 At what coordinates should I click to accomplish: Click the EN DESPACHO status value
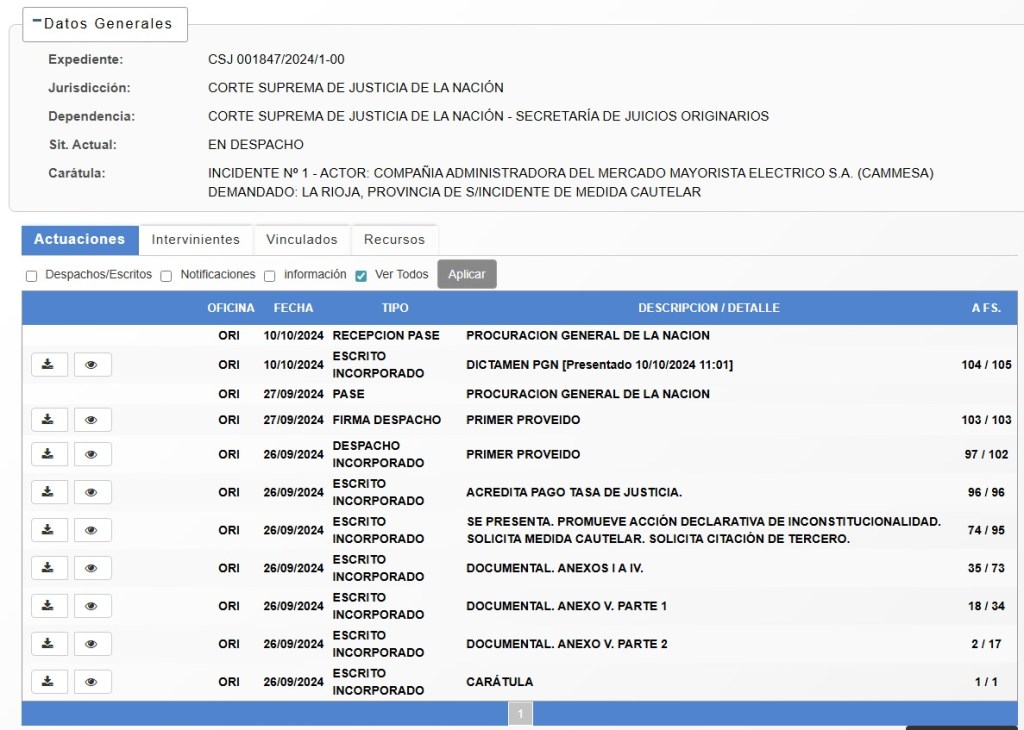256,144
